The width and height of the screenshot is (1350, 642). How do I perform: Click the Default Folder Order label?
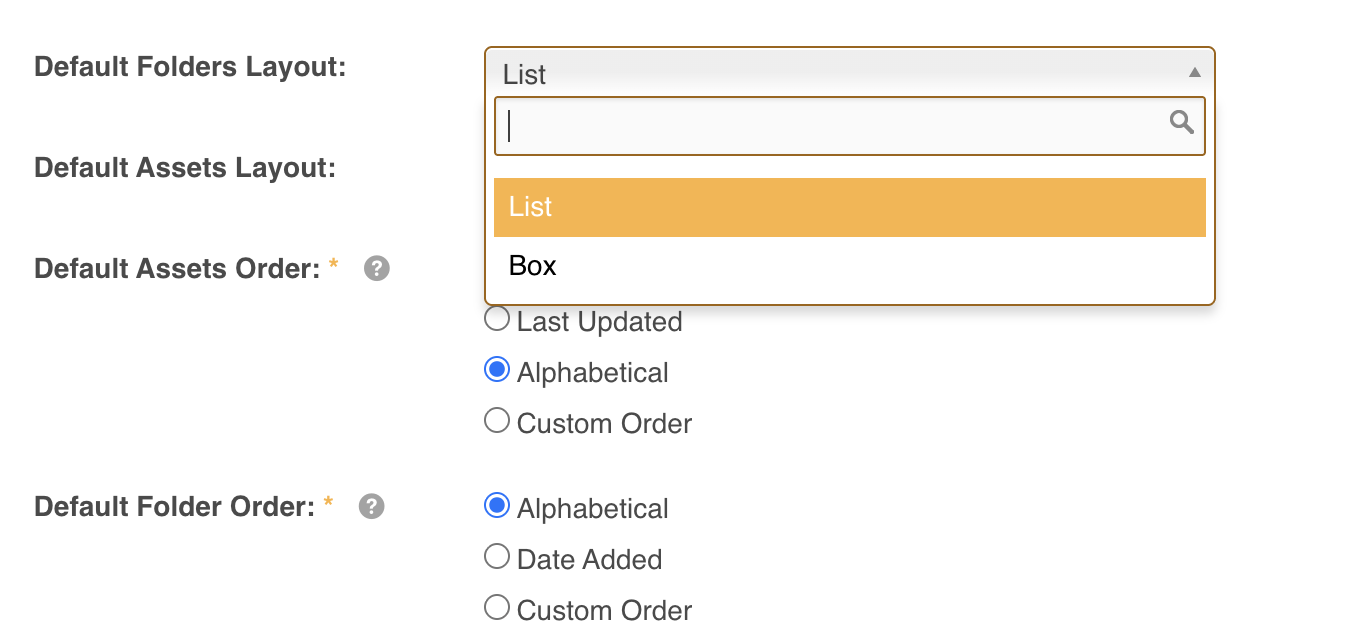[x=175, y=506]
